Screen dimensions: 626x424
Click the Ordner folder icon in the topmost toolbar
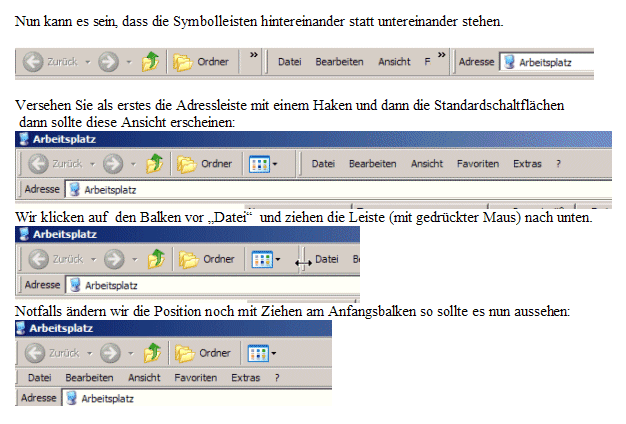(x=183, y=62)
